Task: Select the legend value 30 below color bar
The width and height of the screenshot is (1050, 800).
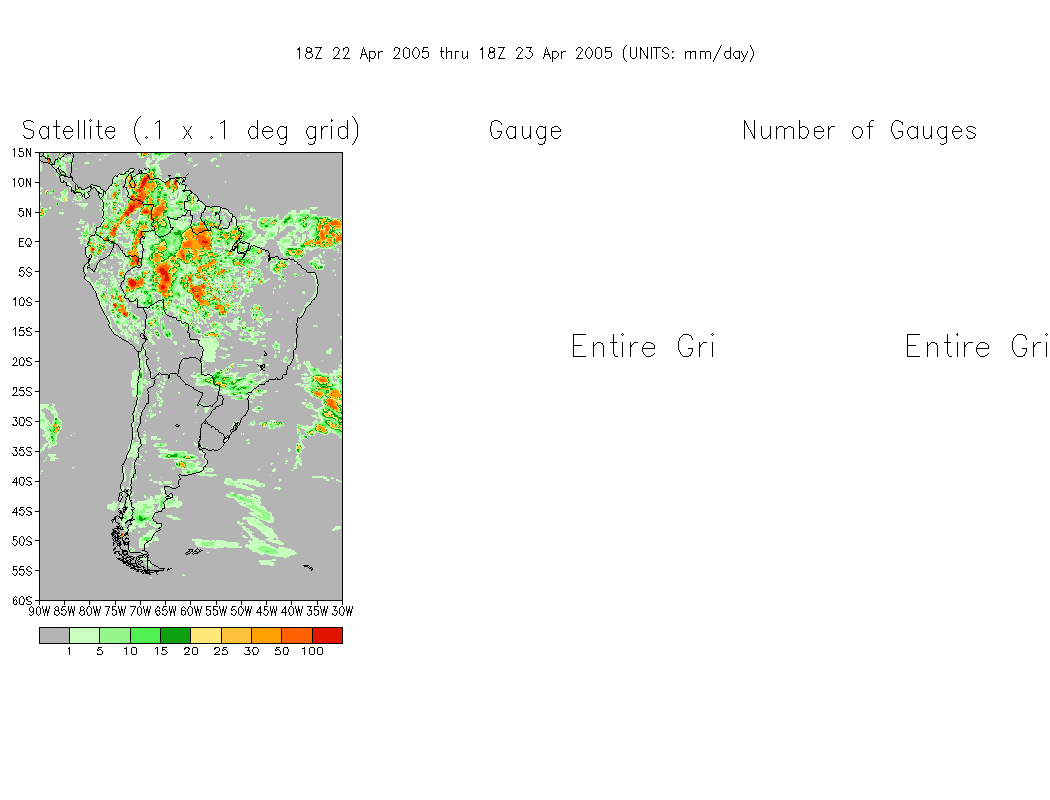Action: 251,651
